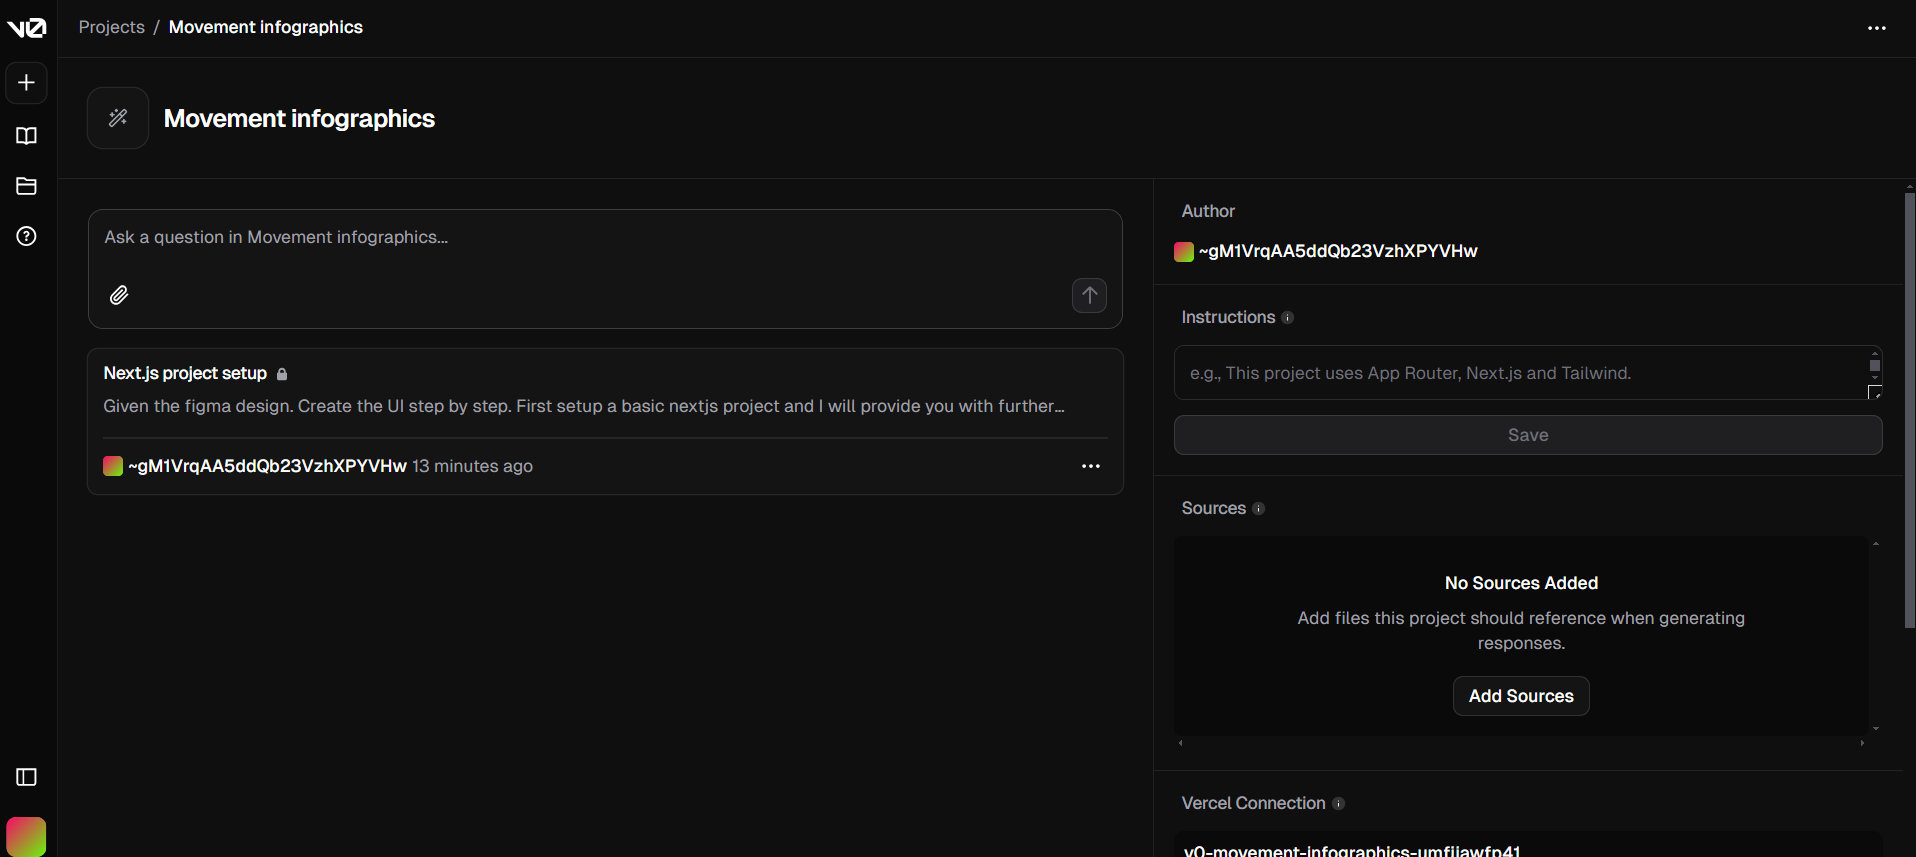Screen dimensions: 1916x857
Task: Open top-right three-dot project options menu
Action: (1876, 28)
